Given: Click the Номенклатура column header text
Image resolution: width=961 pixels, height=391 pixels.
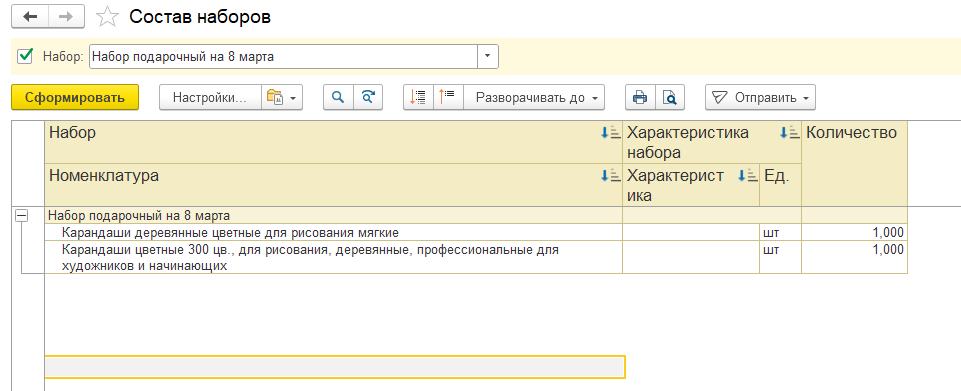Looking at the screenshot, I should click(x=104, y=176).
